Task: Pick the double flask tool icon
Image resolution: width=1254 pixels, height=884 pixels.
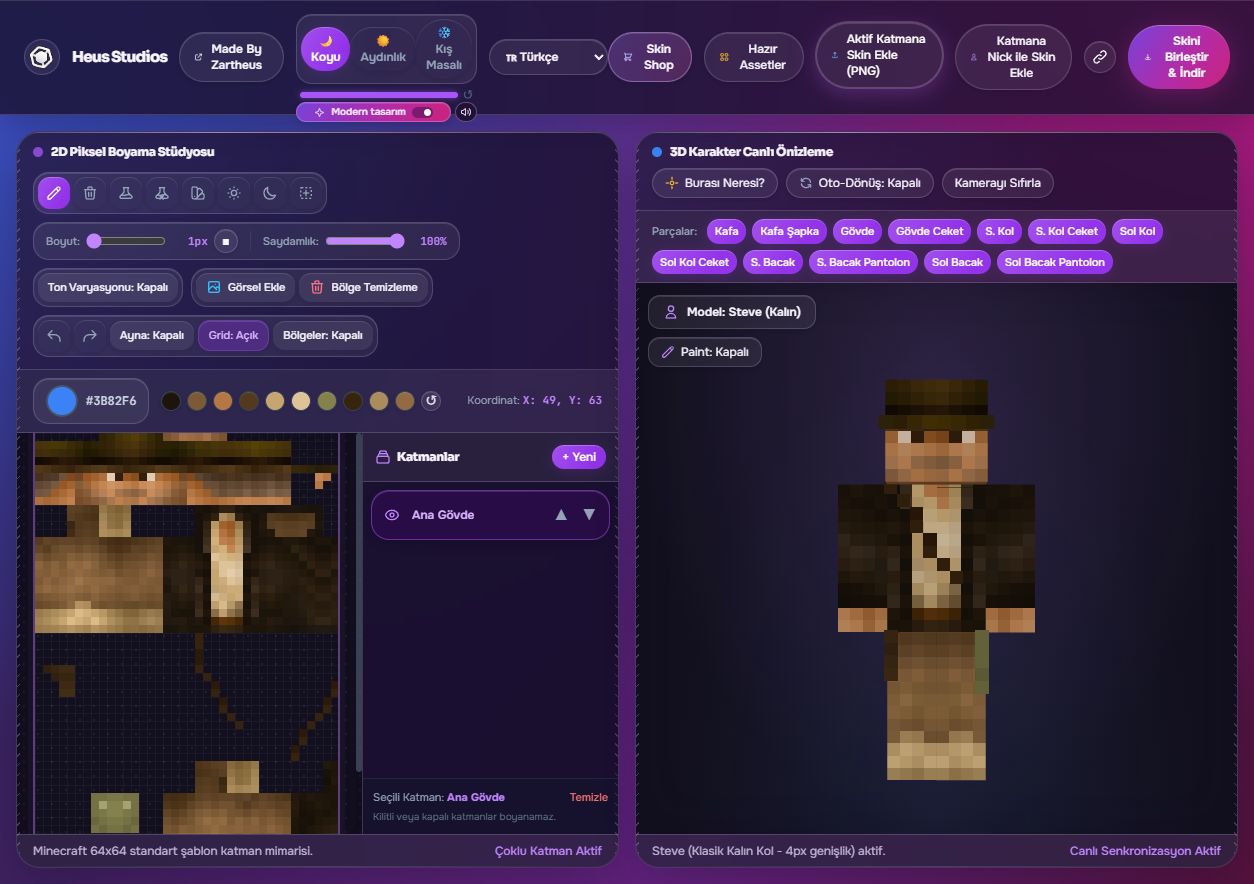Action: click(162, 193)
